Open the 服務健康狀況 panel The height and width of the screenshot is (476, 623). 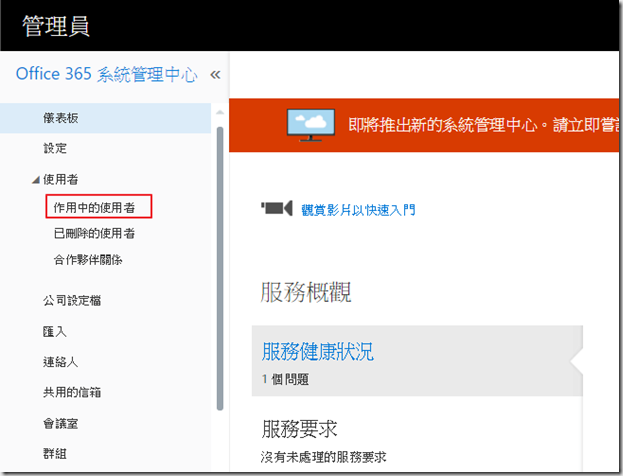click(318, 352)
